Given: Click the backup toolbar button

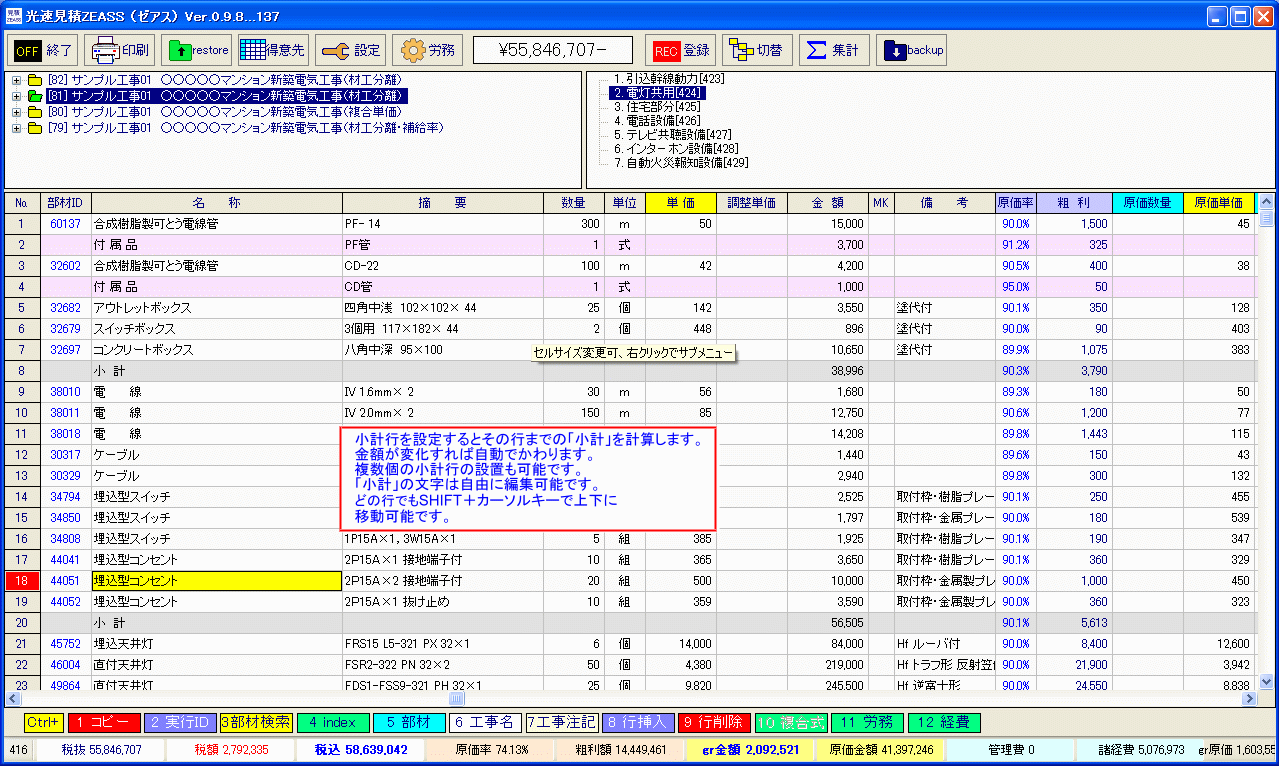Looking at the screenshot, I should 911,50.
